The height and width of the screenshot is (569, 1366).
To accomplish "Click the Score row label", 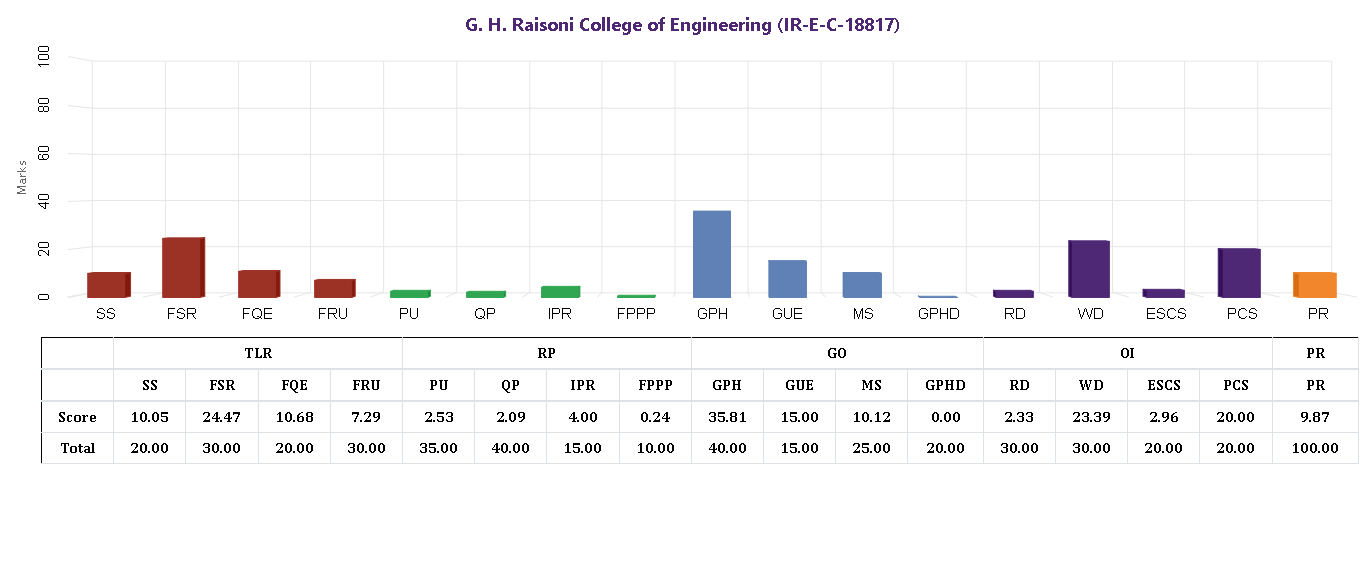I will pyautogui.click(x=77, y=417).
